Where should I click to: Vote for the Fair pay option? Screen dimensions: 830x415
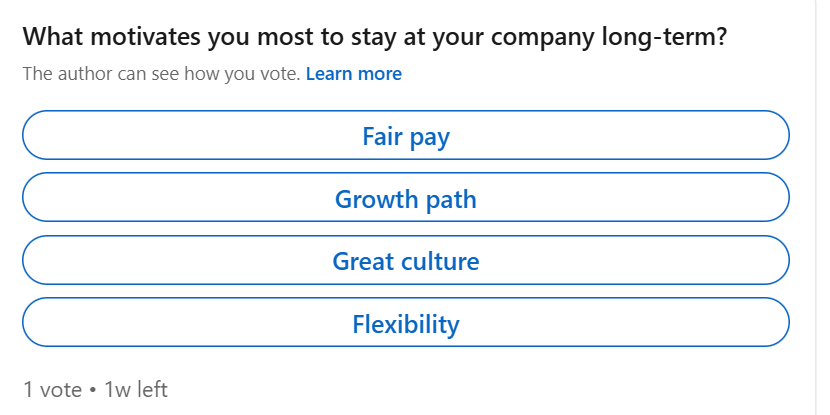[406, 135]
